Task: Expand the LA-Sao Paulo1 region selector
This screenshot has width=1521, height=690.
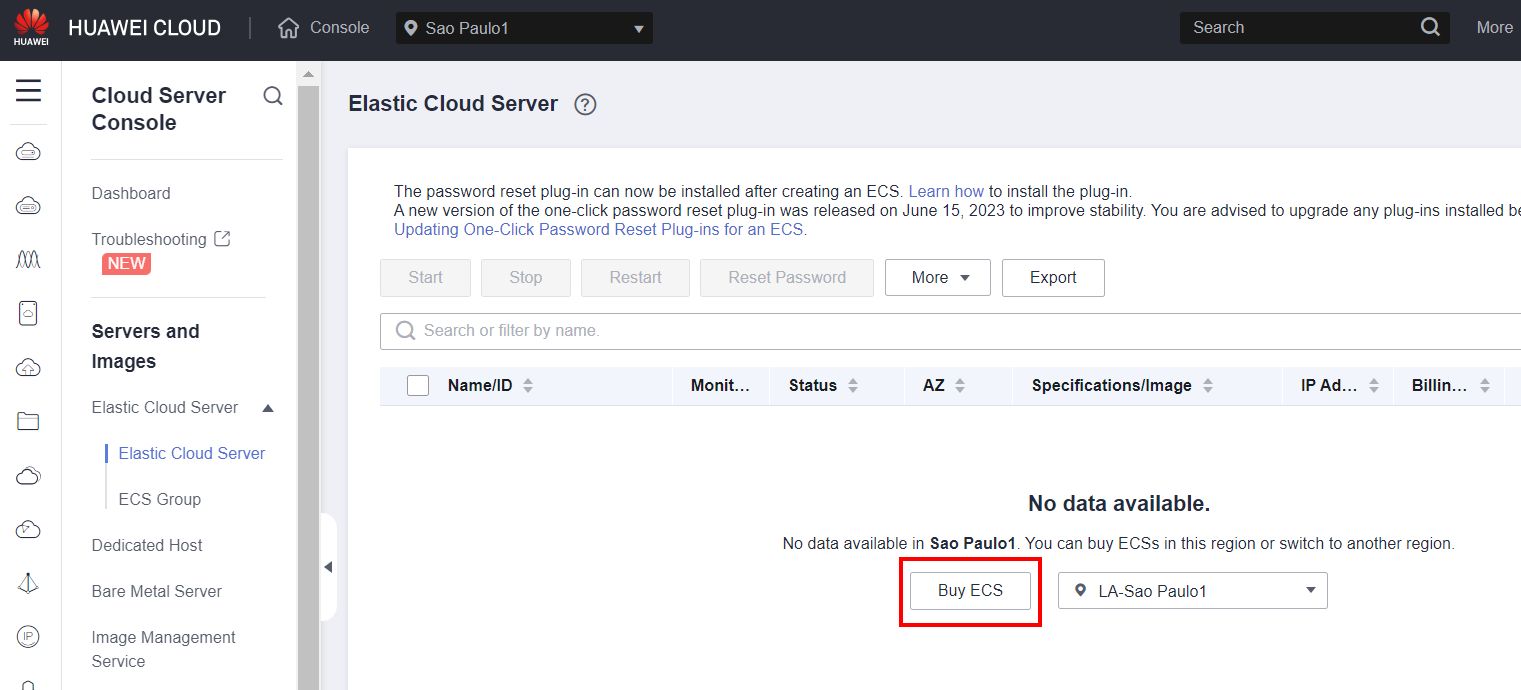Action: [1310, 590]
